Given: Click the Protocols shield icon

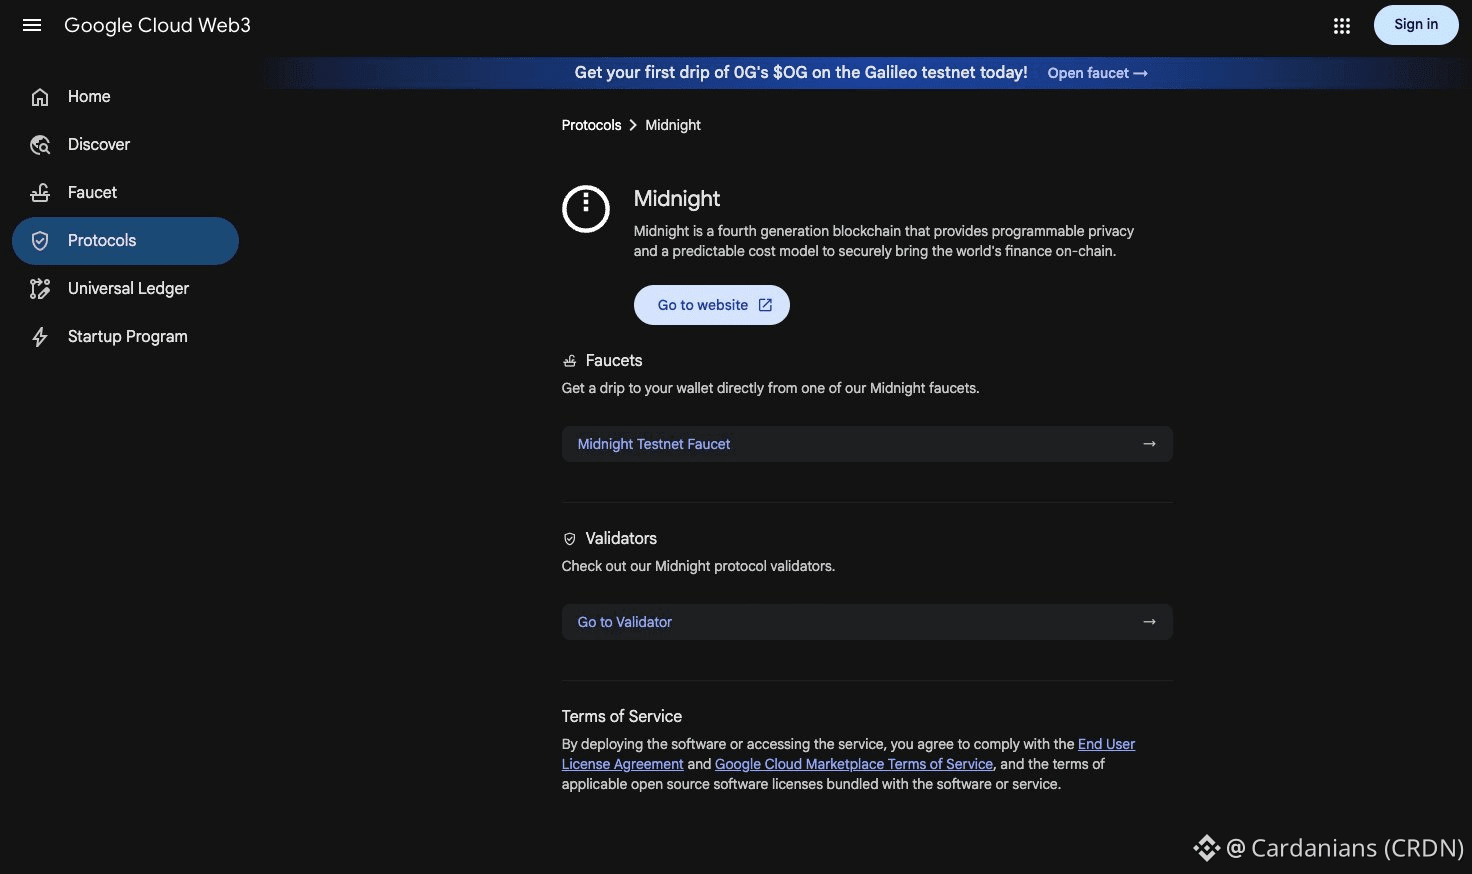Looking at the screenshot, I should tap(40, 241).
